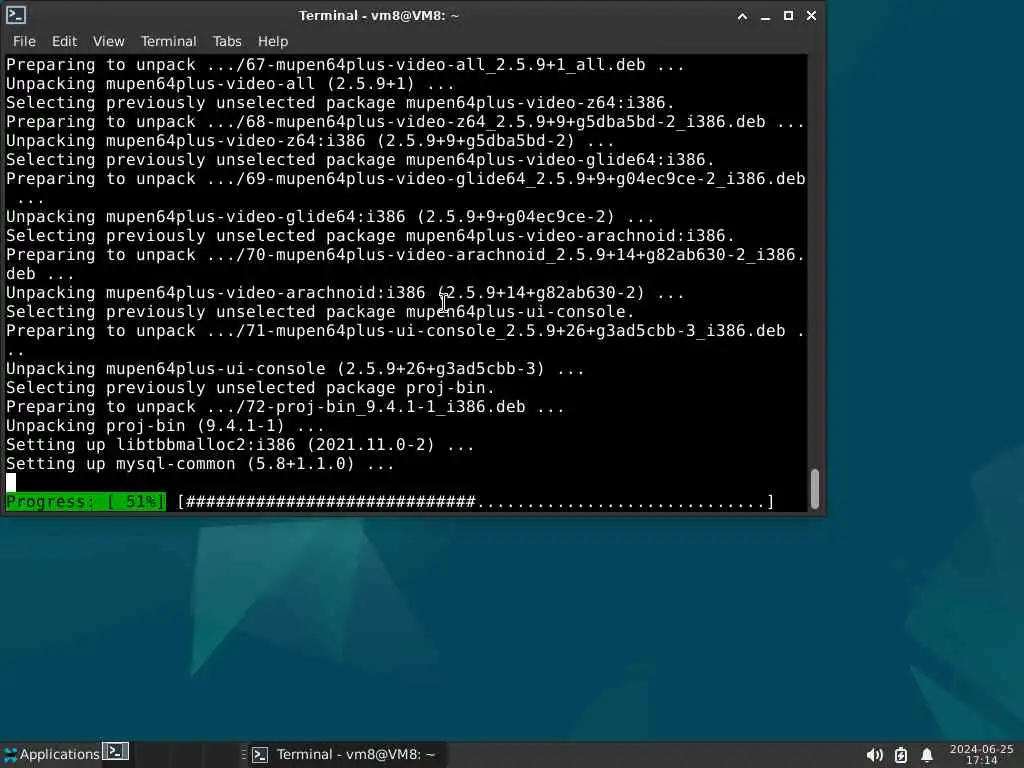Click 'Preparing to unpack .../72-proj-bin_9.4.1-1_i386.deb' line

click(x=285, y=406)
